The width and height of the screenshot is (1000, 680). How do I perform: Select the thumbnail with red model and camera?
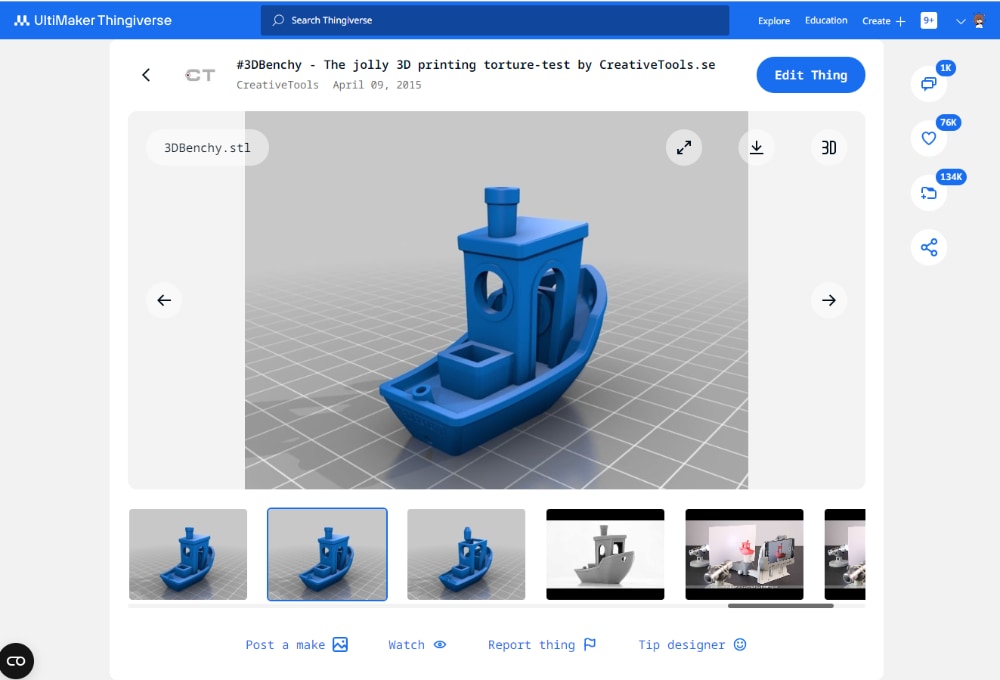[x=744, y=554]
